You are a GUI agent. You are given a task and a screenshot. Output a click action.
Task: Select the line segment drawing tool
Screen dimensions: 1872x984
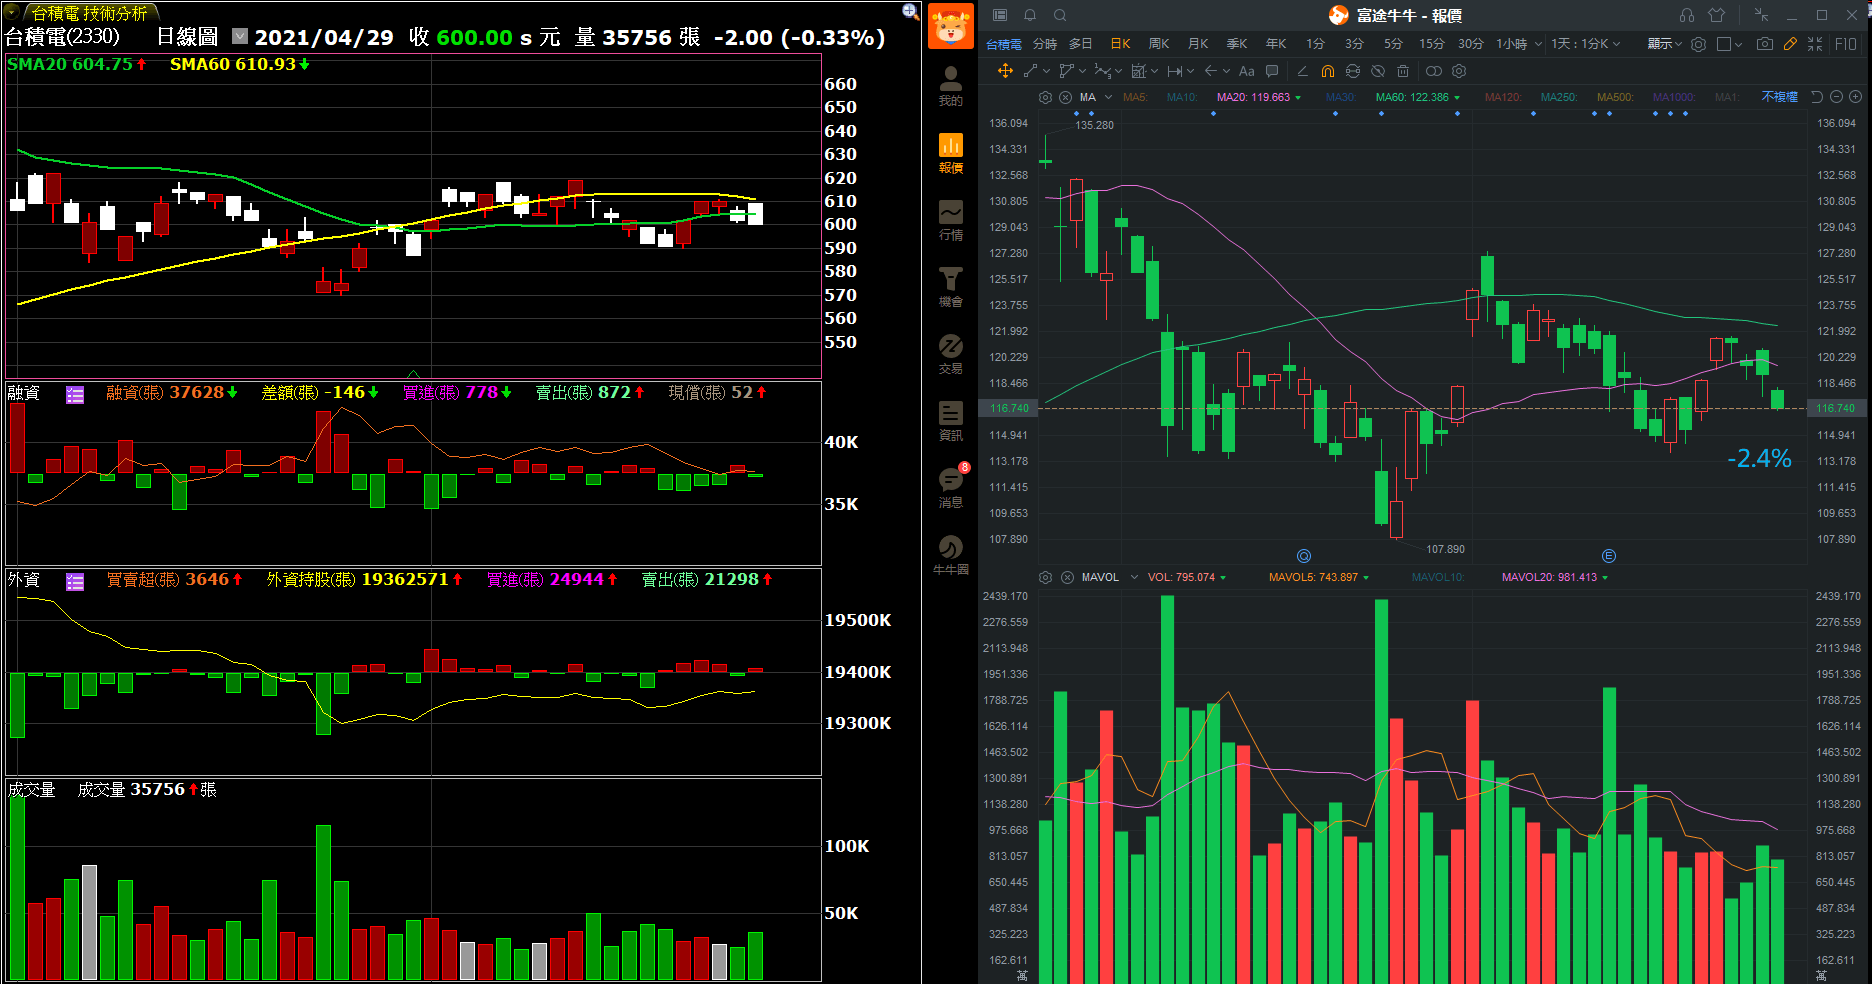pos(1030,71)
